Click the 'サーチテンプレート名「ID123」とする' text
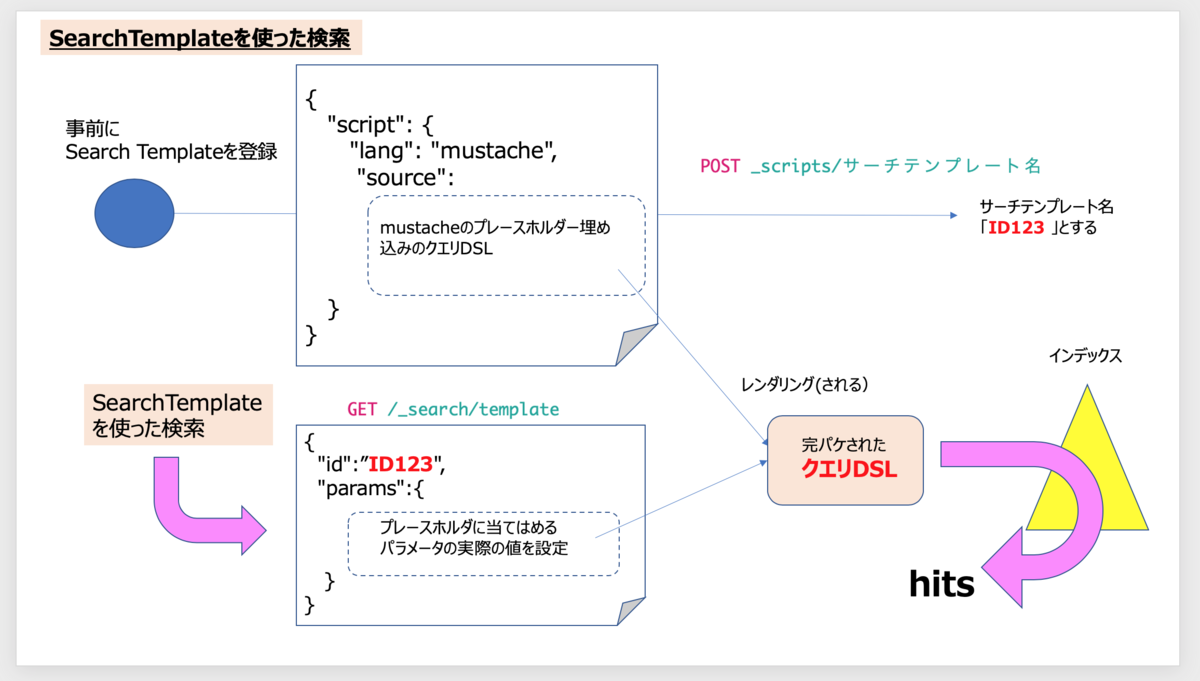The width and height of the screenshot is (1200, 681). [x=1046, y=217]
